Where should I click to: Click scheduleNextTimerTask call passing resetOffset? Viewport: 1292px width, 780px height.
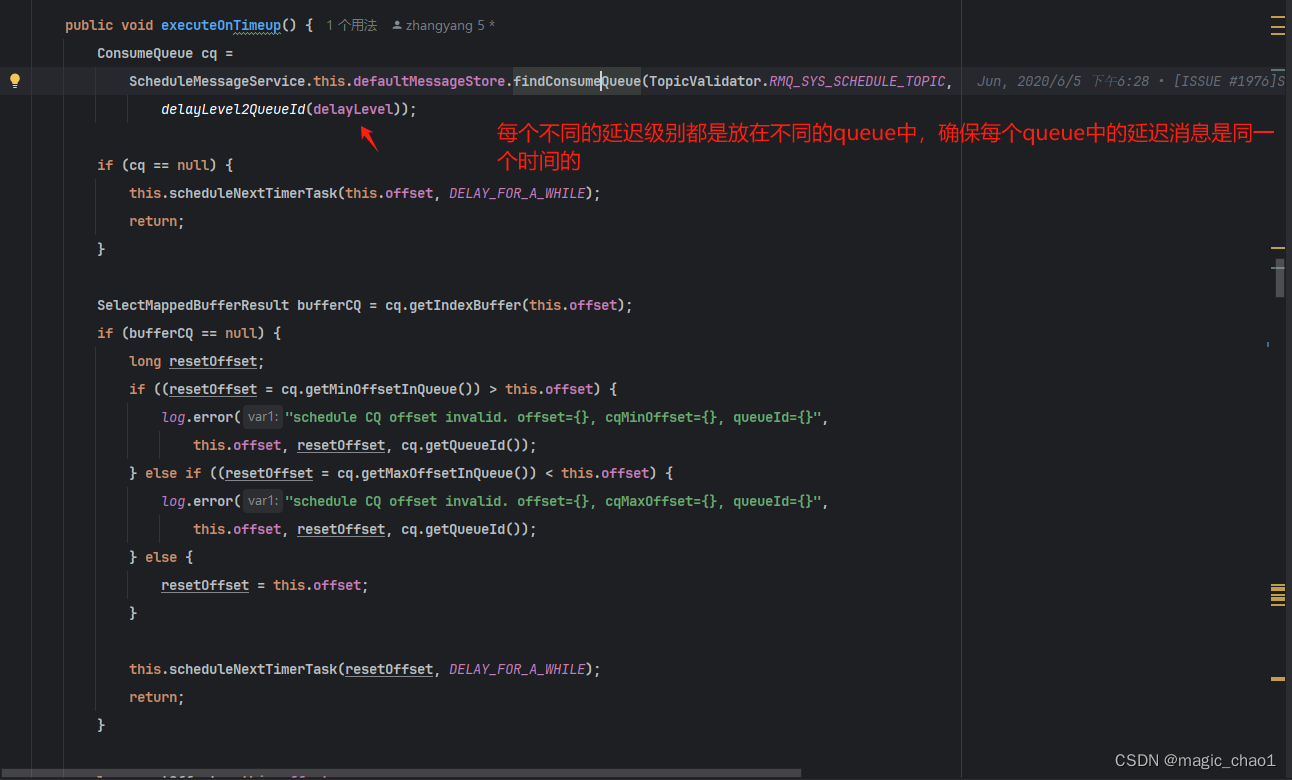tap(253, 669)
